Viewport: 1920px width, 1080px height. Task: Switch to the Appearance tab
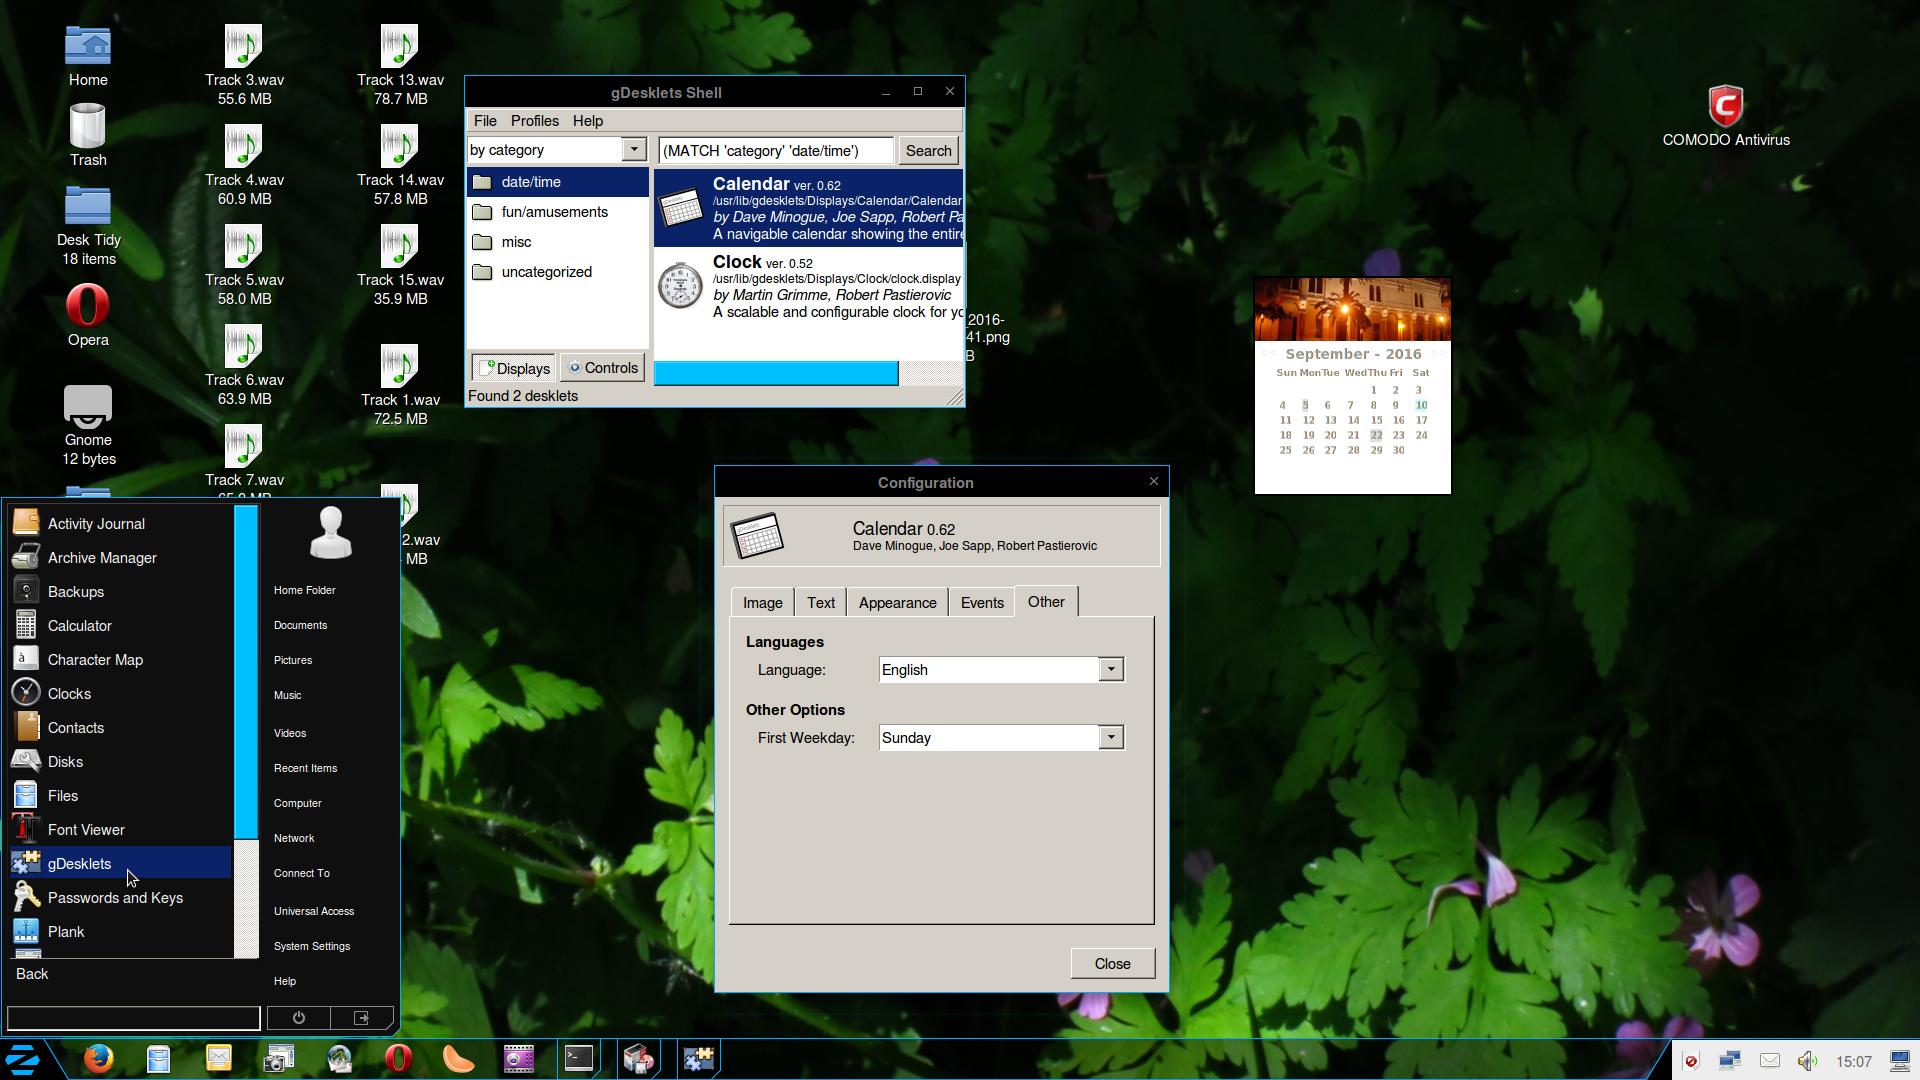point(897,603)
